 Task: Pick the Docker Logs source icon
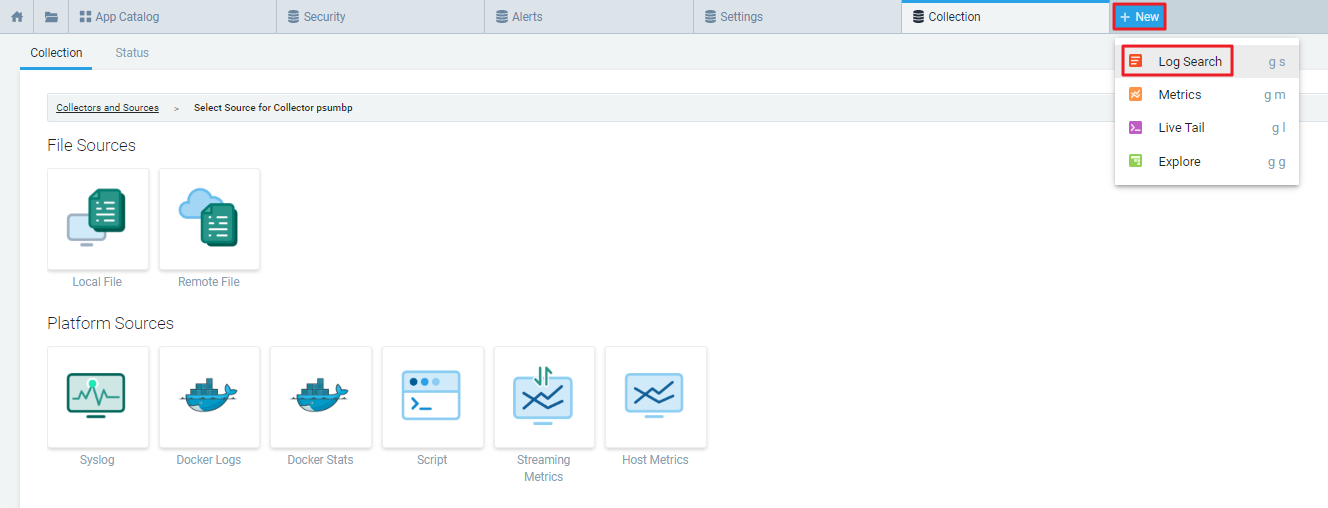tap(209, 397)
